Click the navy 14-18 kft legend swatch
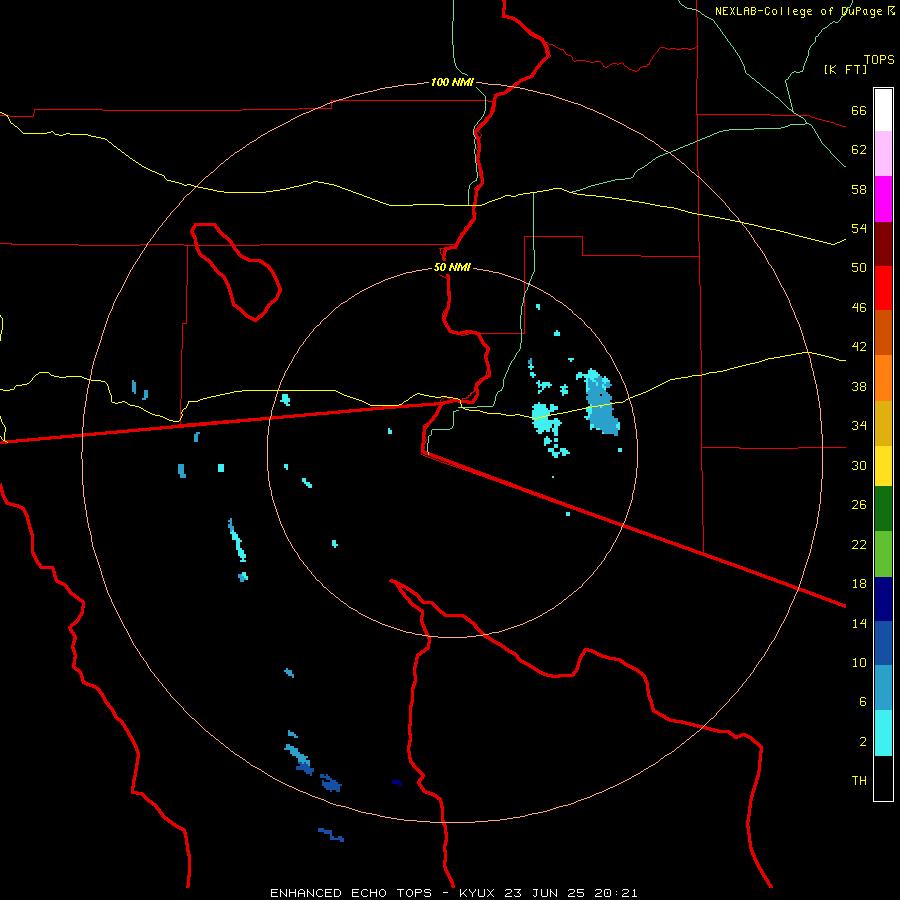This screenshot has width=900, height=900. (x=883, y=599)
